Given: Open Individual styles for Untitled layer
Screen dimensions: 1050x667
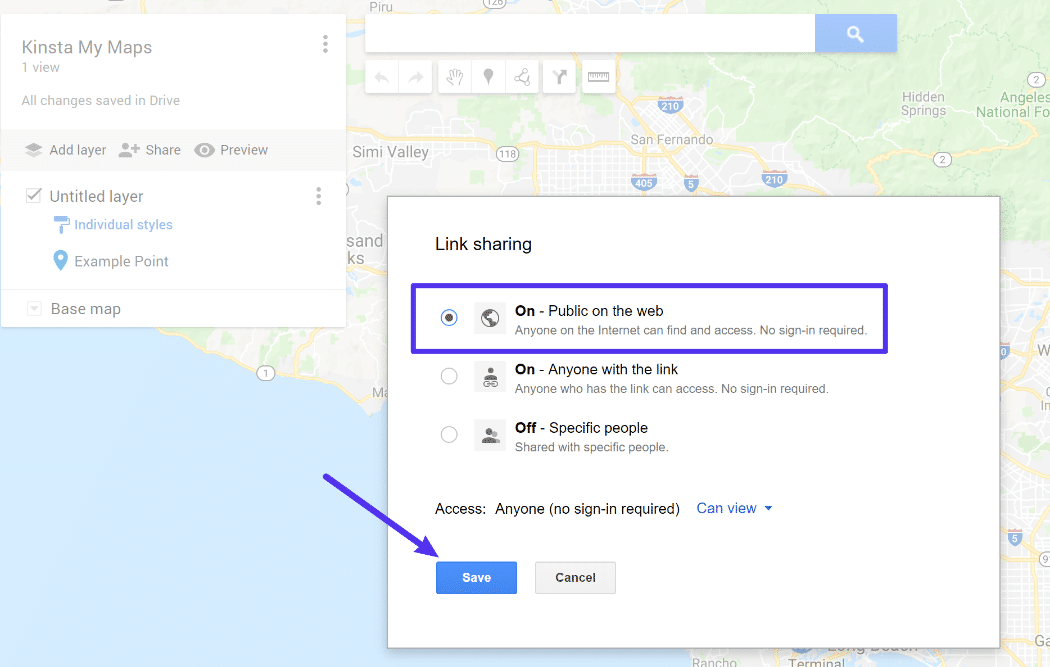Looking at the screenshot, I should pos(122,224).
